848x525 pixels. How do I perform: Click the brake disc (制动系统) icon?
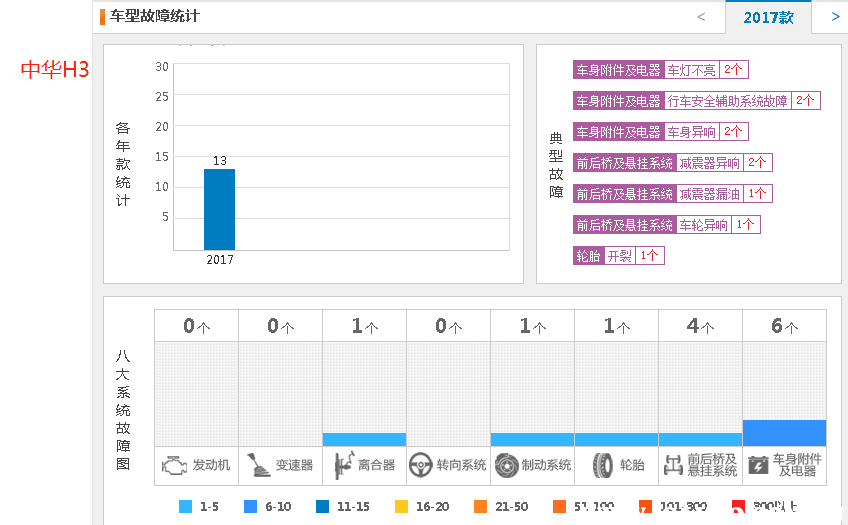506,465
